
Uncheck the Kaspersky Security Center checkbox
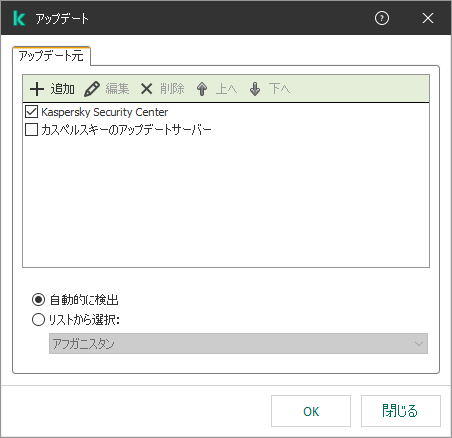click(31, 112)
